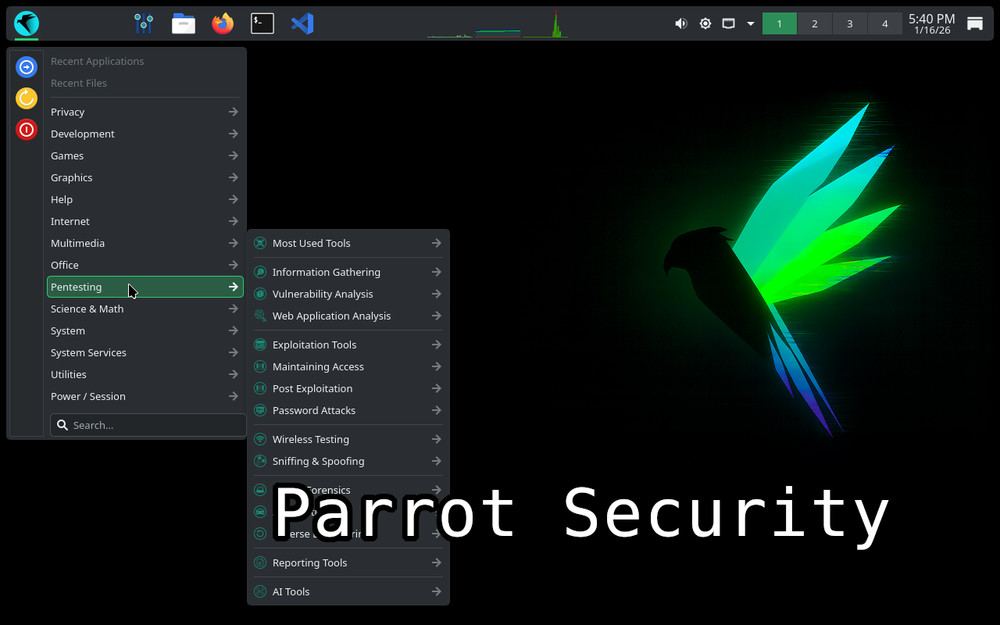1000x625 pixels.
Task: Open Visual Studio Code
Action: pos(302,23)
